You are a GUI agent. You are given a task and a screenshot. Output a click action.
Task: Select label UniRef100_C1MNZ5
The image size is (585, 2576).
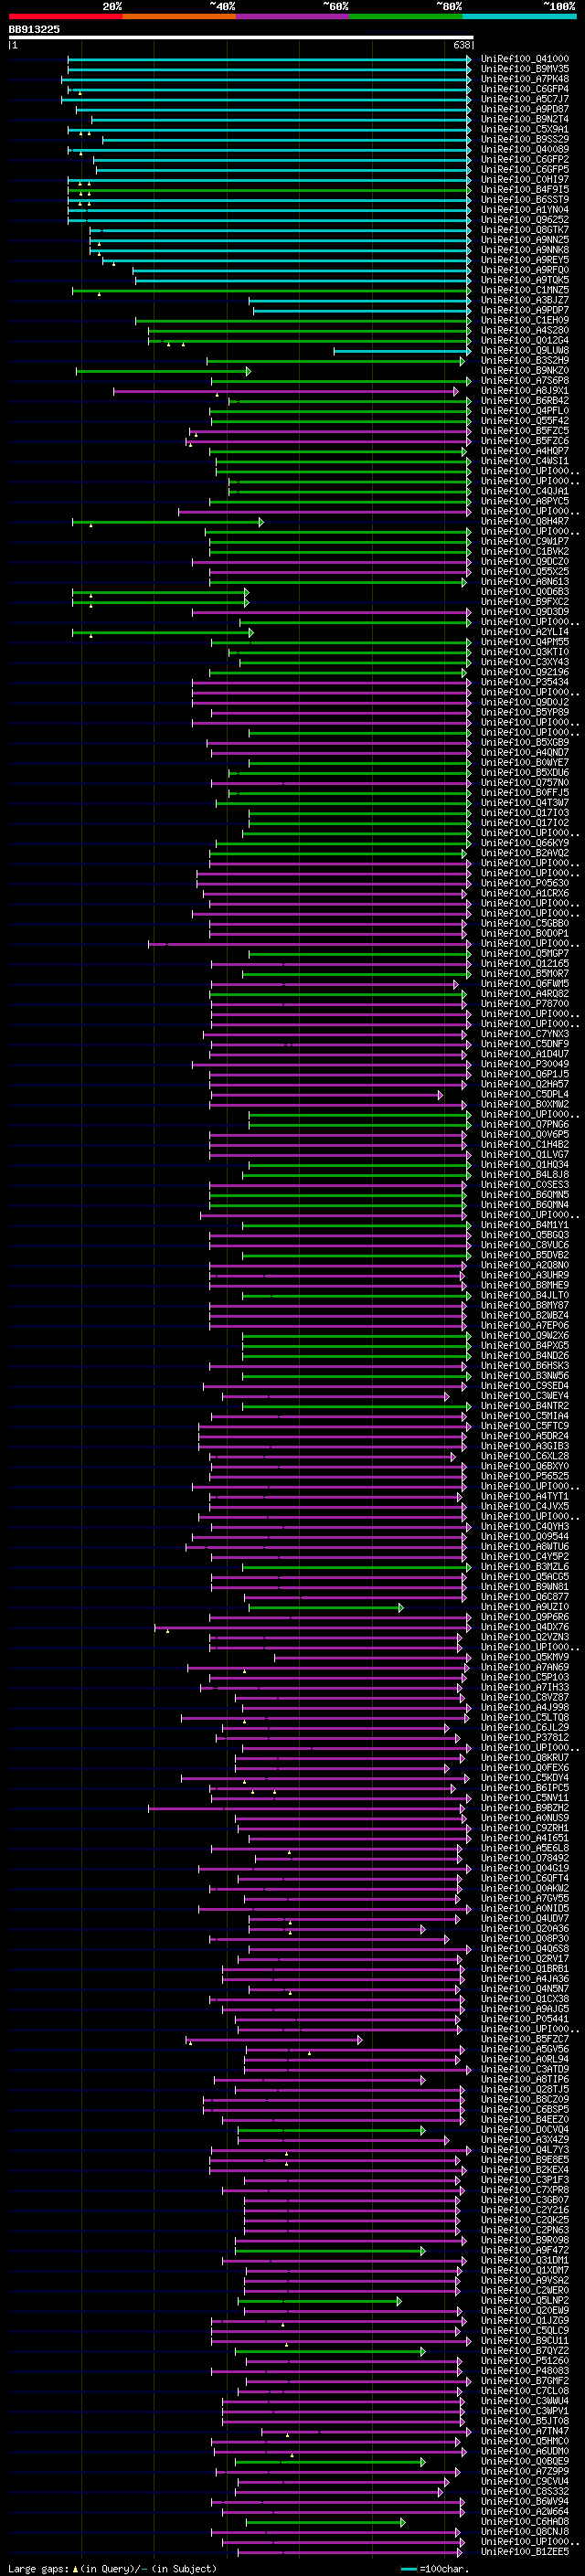[525, 290]
